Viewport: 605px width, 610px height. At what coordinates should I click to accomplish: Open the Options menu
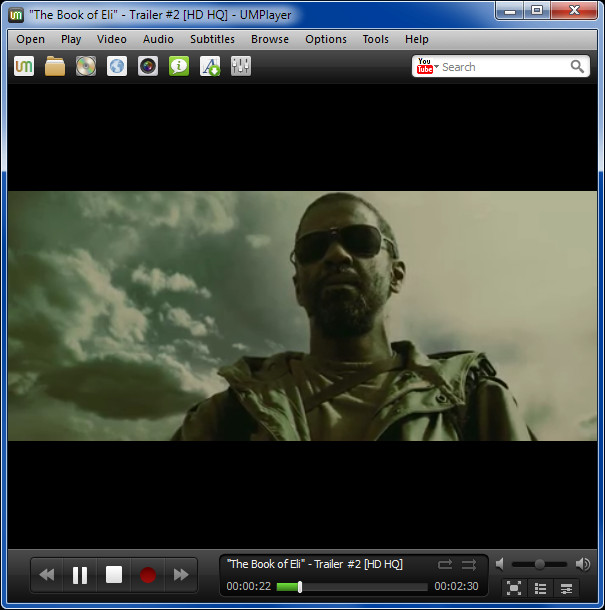tap(326, 39)
